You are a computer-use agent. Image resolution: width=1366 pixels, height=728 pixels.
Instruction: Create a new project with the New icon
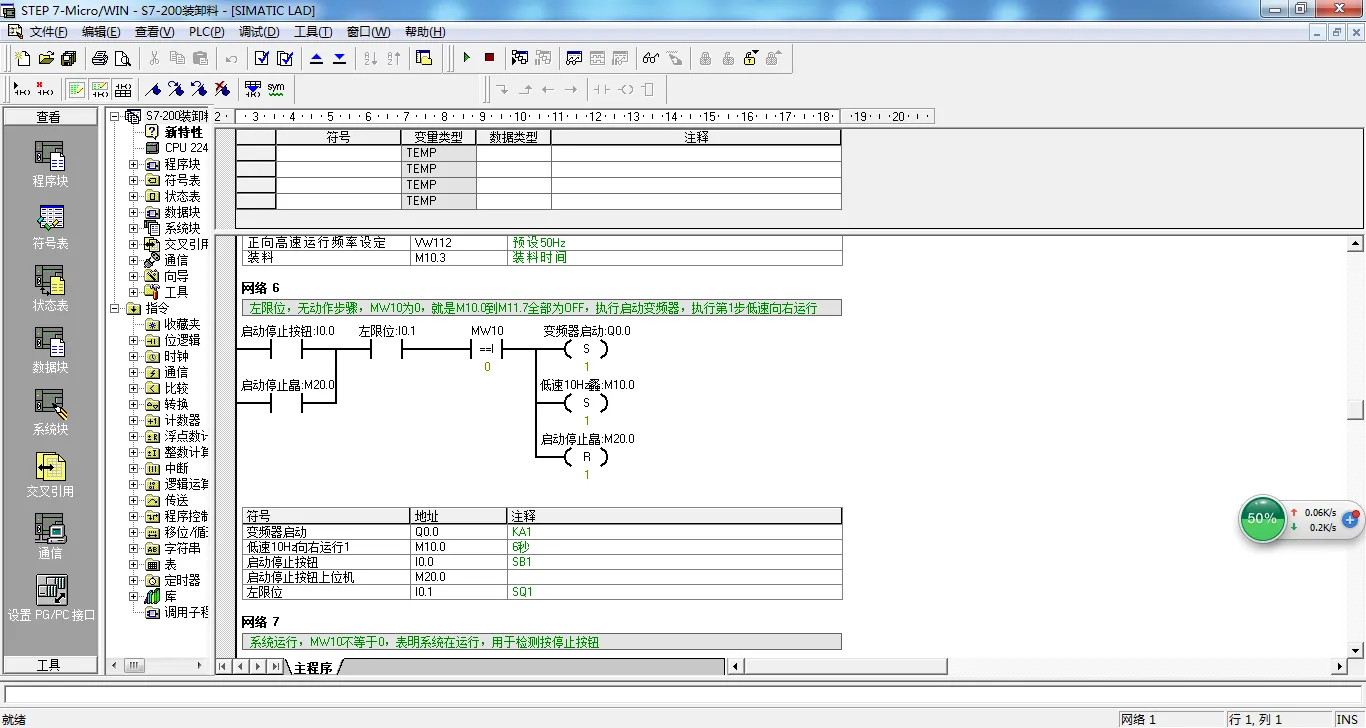tap(22, 58)
